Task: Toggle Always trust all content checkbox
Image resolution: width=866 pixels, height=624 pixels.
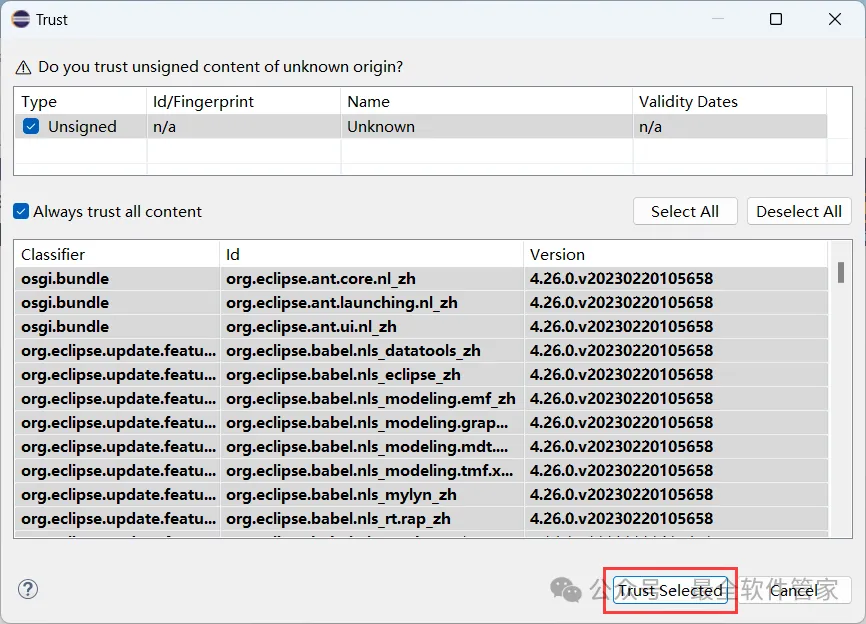Action: click(x=21, y=211)
